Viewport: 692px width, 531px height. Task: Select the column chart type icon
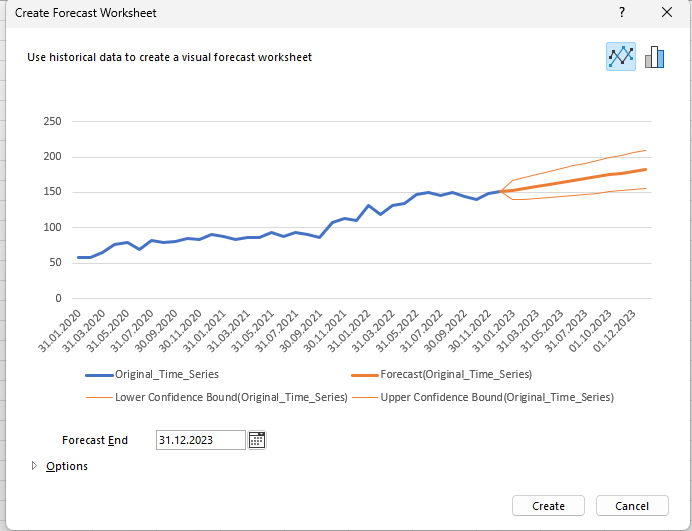click(x=654, y=57)
